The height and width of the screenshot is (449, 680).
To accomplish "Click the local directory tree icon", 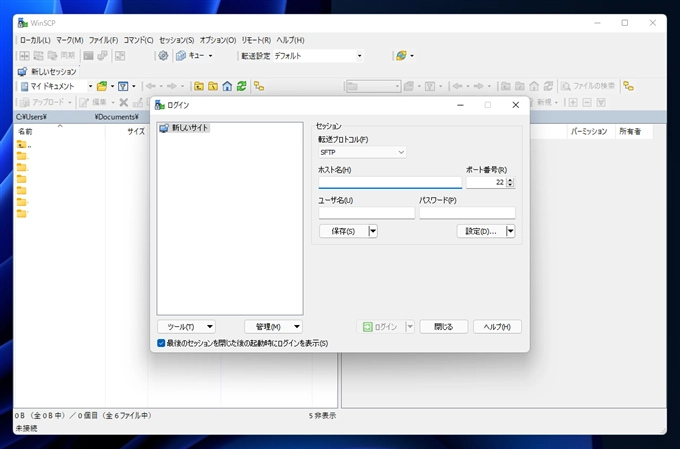I will tap(259, 86).
